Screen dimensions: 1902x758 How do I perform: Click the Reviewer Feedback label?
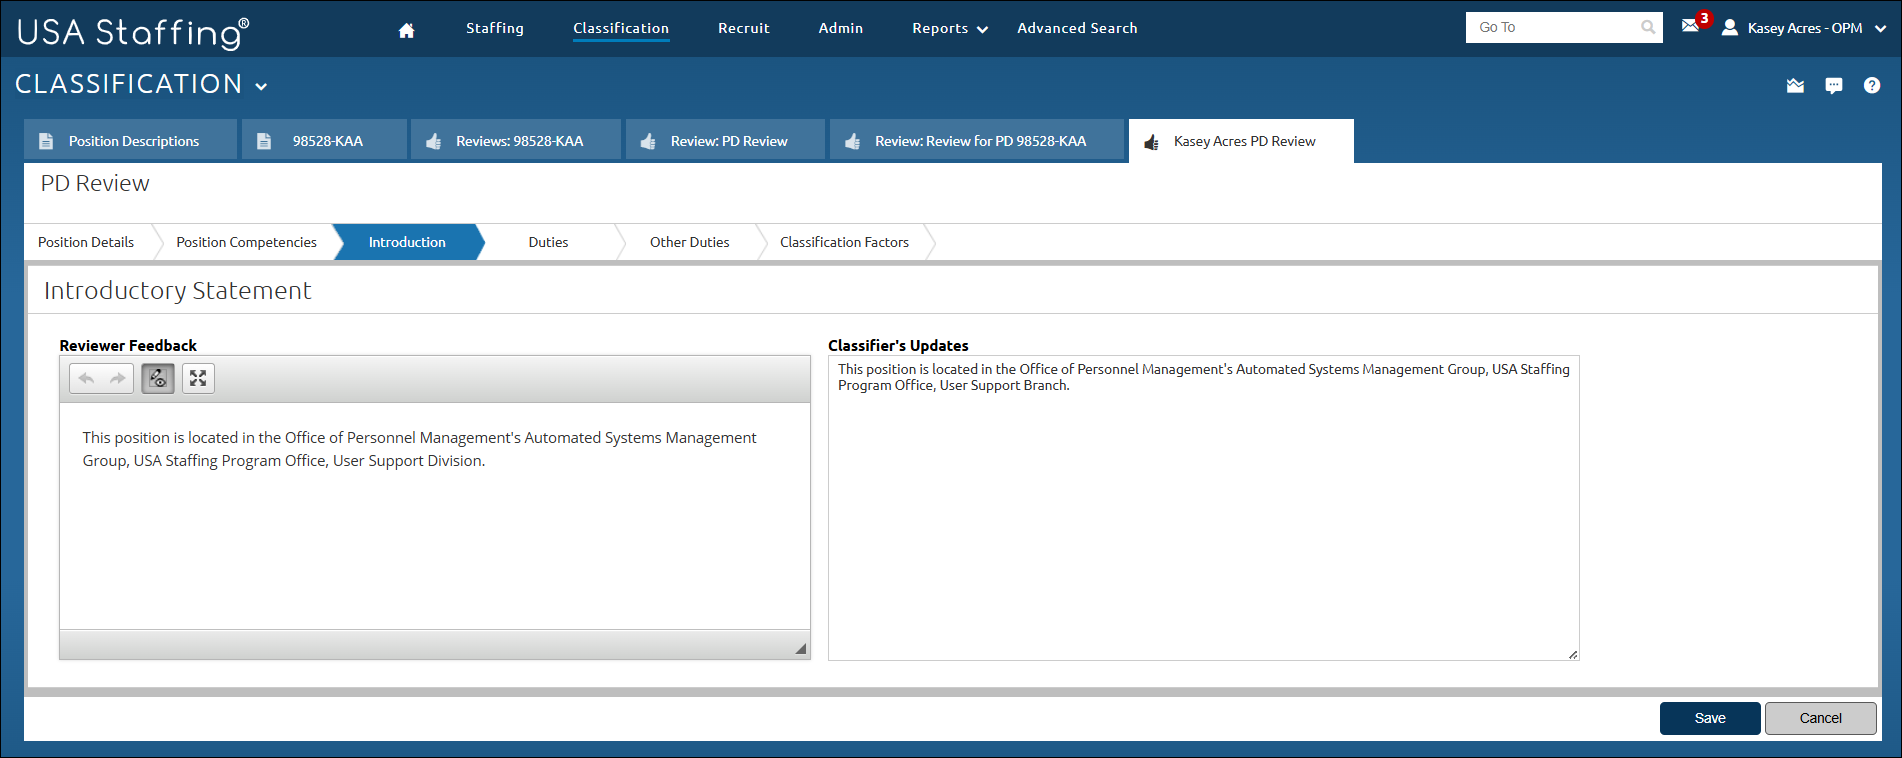click(x=128, y=345)
